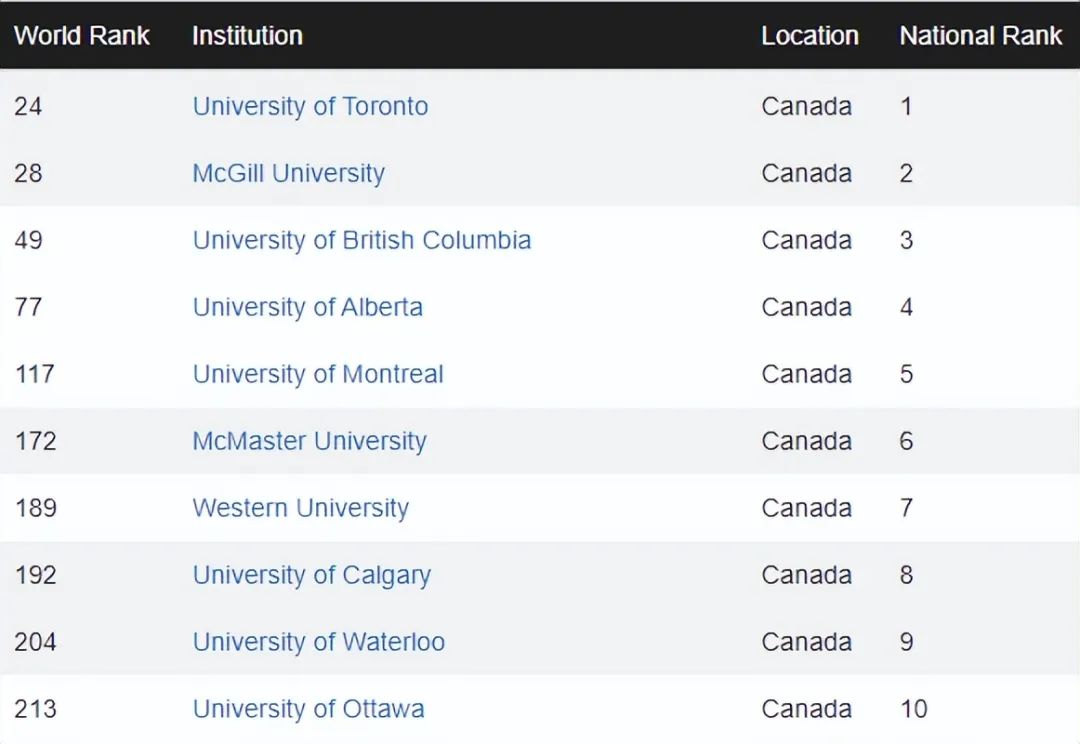Click world rank 24 cell
This screenshot has width=1080, height=744.
pos(28,106)
